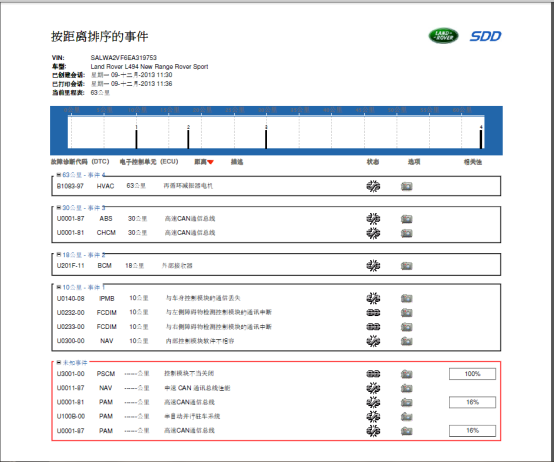The width and height of the screenshot is (554, 462).
Task: Click the status icon for U0011-87 NAV
Action: coord(373,388)
